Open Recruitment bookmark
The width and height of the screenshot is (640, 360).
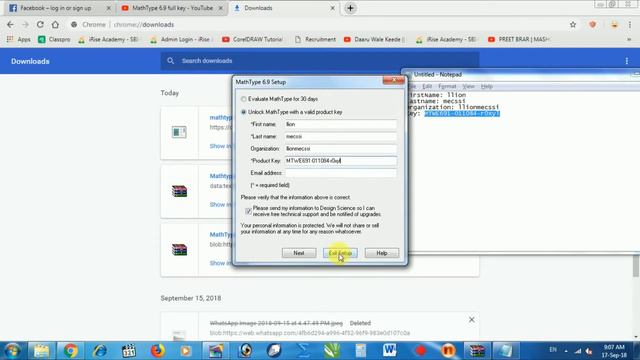(315, 40)
